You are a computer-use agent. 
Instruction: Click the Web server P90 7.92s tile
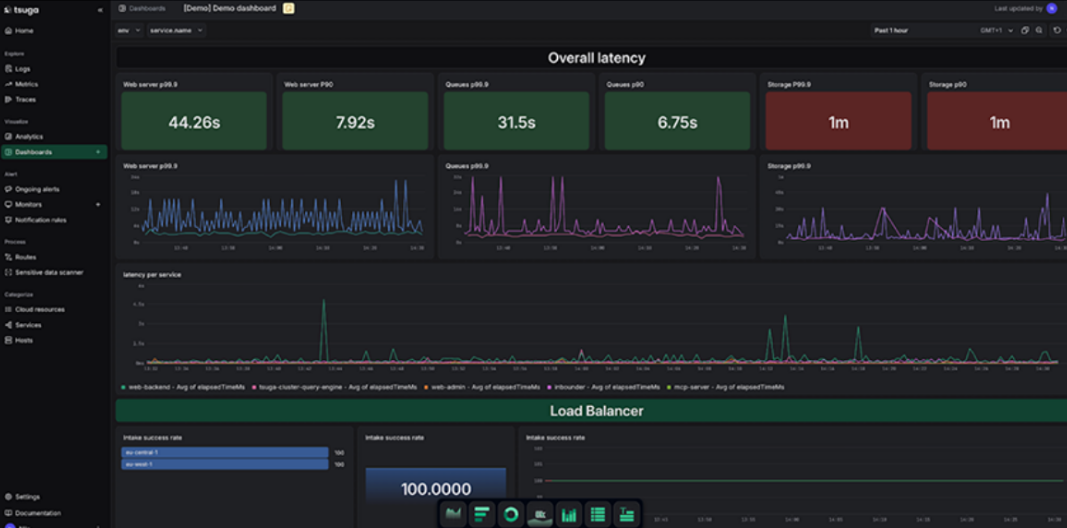pos(355,121)
